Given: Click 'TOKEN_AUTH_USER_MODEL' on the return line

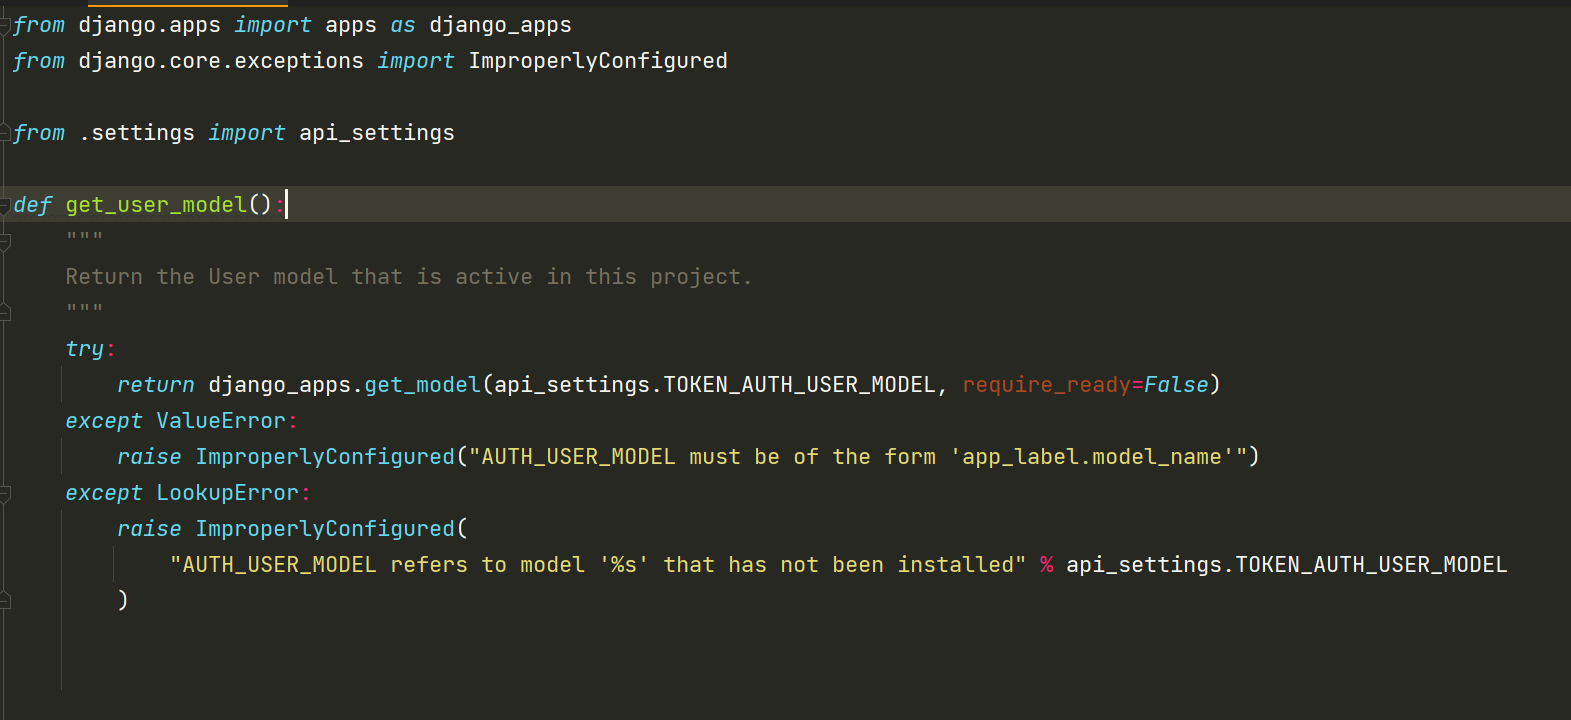Looking at the screenshot, I should [799, 385].
